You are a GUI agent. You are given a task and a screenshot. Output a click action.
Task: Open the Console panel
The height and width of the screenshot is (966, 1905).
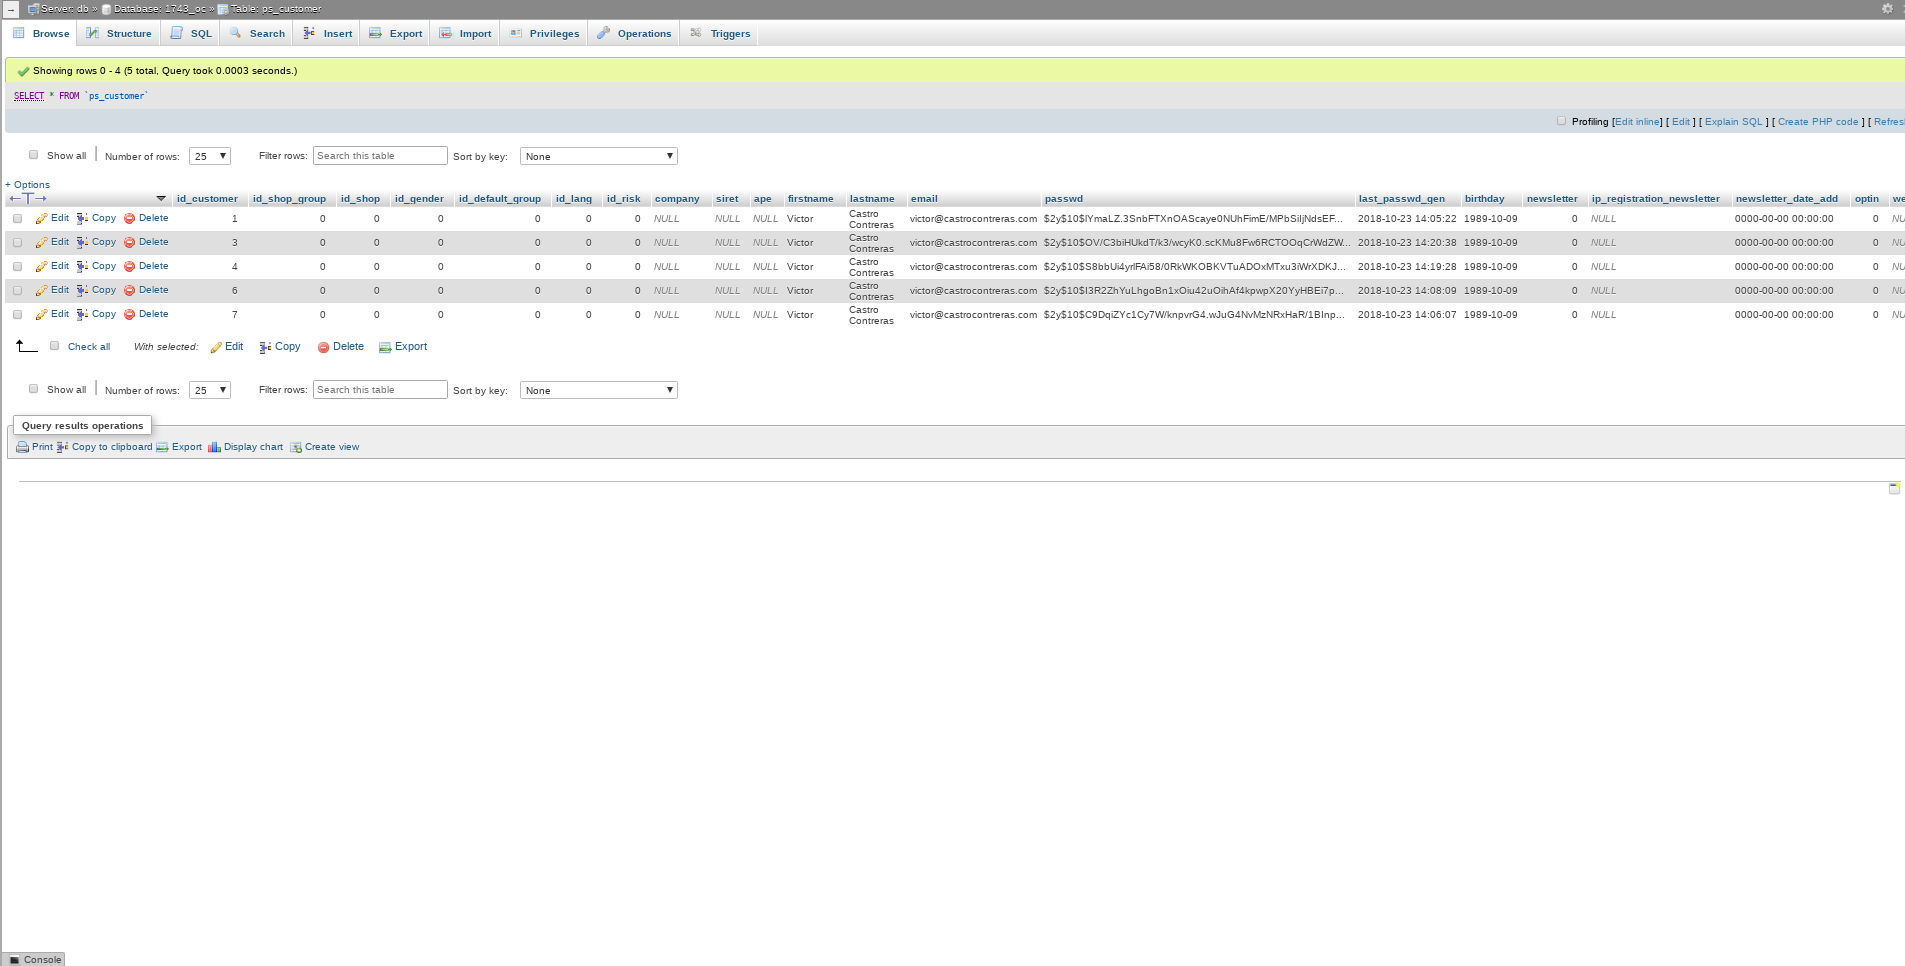tap(33, 960)
